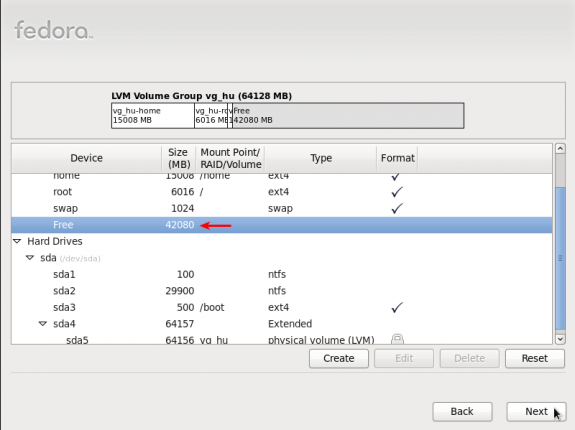Collapse the sda4 extended partition
This screenshot has width=575, height=430.
pos(43,324)
